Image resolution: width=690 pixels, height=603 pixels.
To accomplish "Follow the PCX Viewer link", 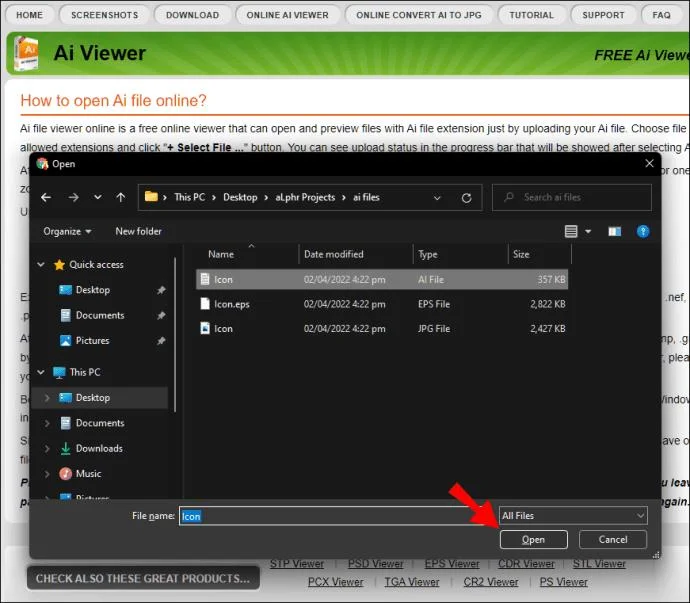I will coord(335,582).
